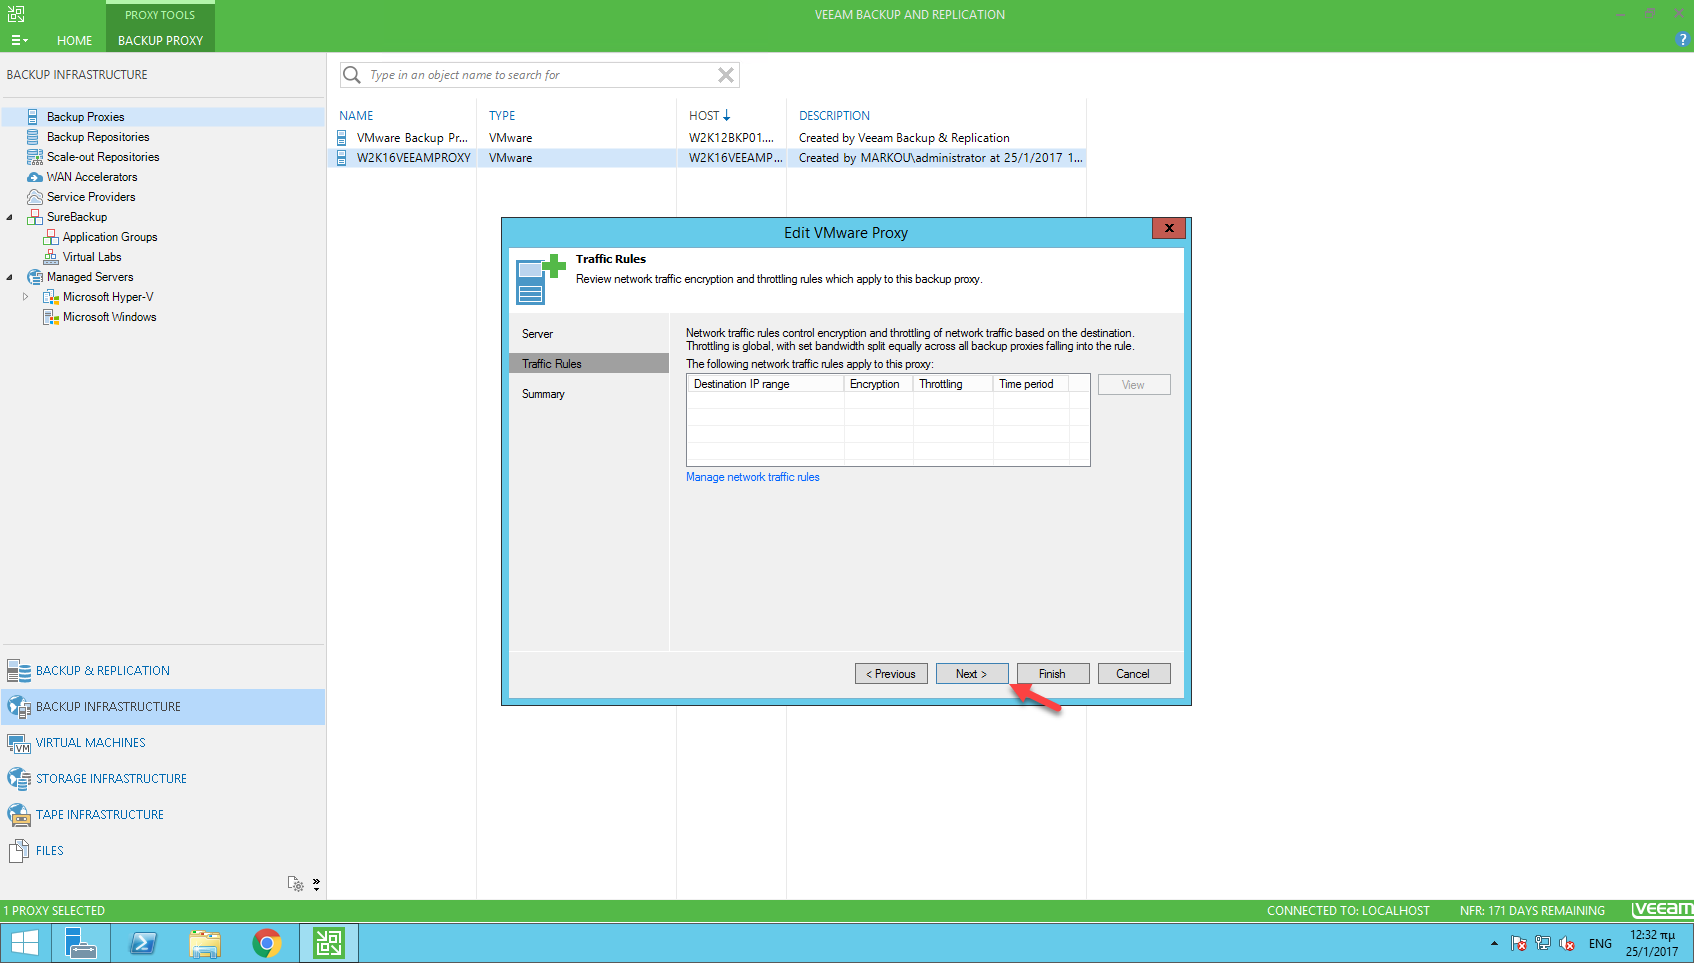Screen dimensions: 1694x963
Task: Click the Veeam taskbar application icon
Action: click(329, 943)
